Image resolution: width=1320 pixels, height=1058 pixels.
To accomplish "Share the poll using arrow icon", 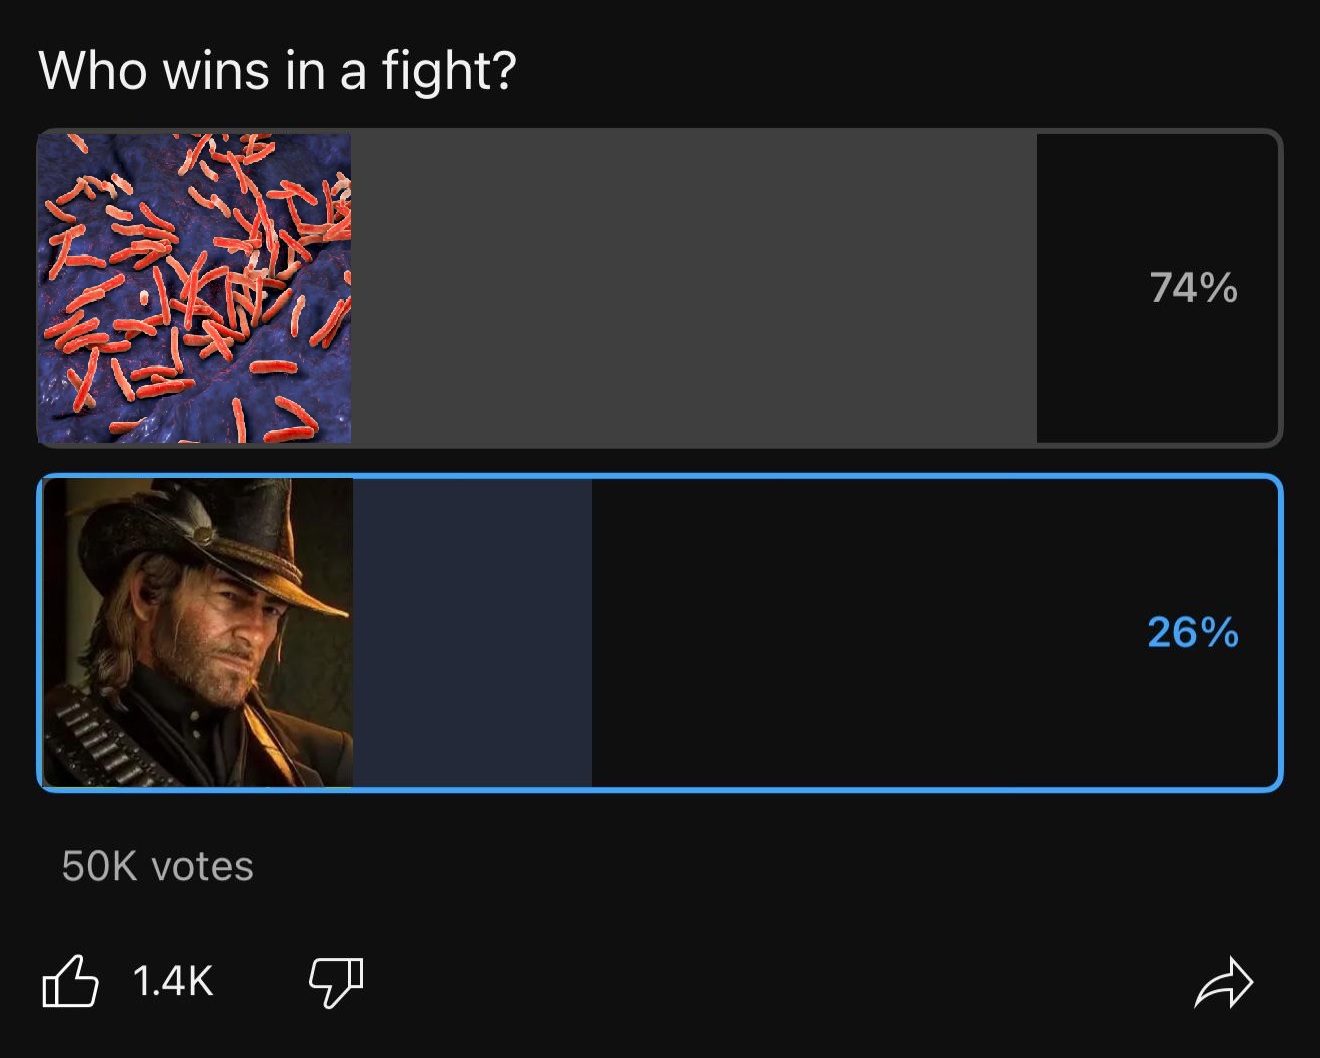I will (1224, 982).
